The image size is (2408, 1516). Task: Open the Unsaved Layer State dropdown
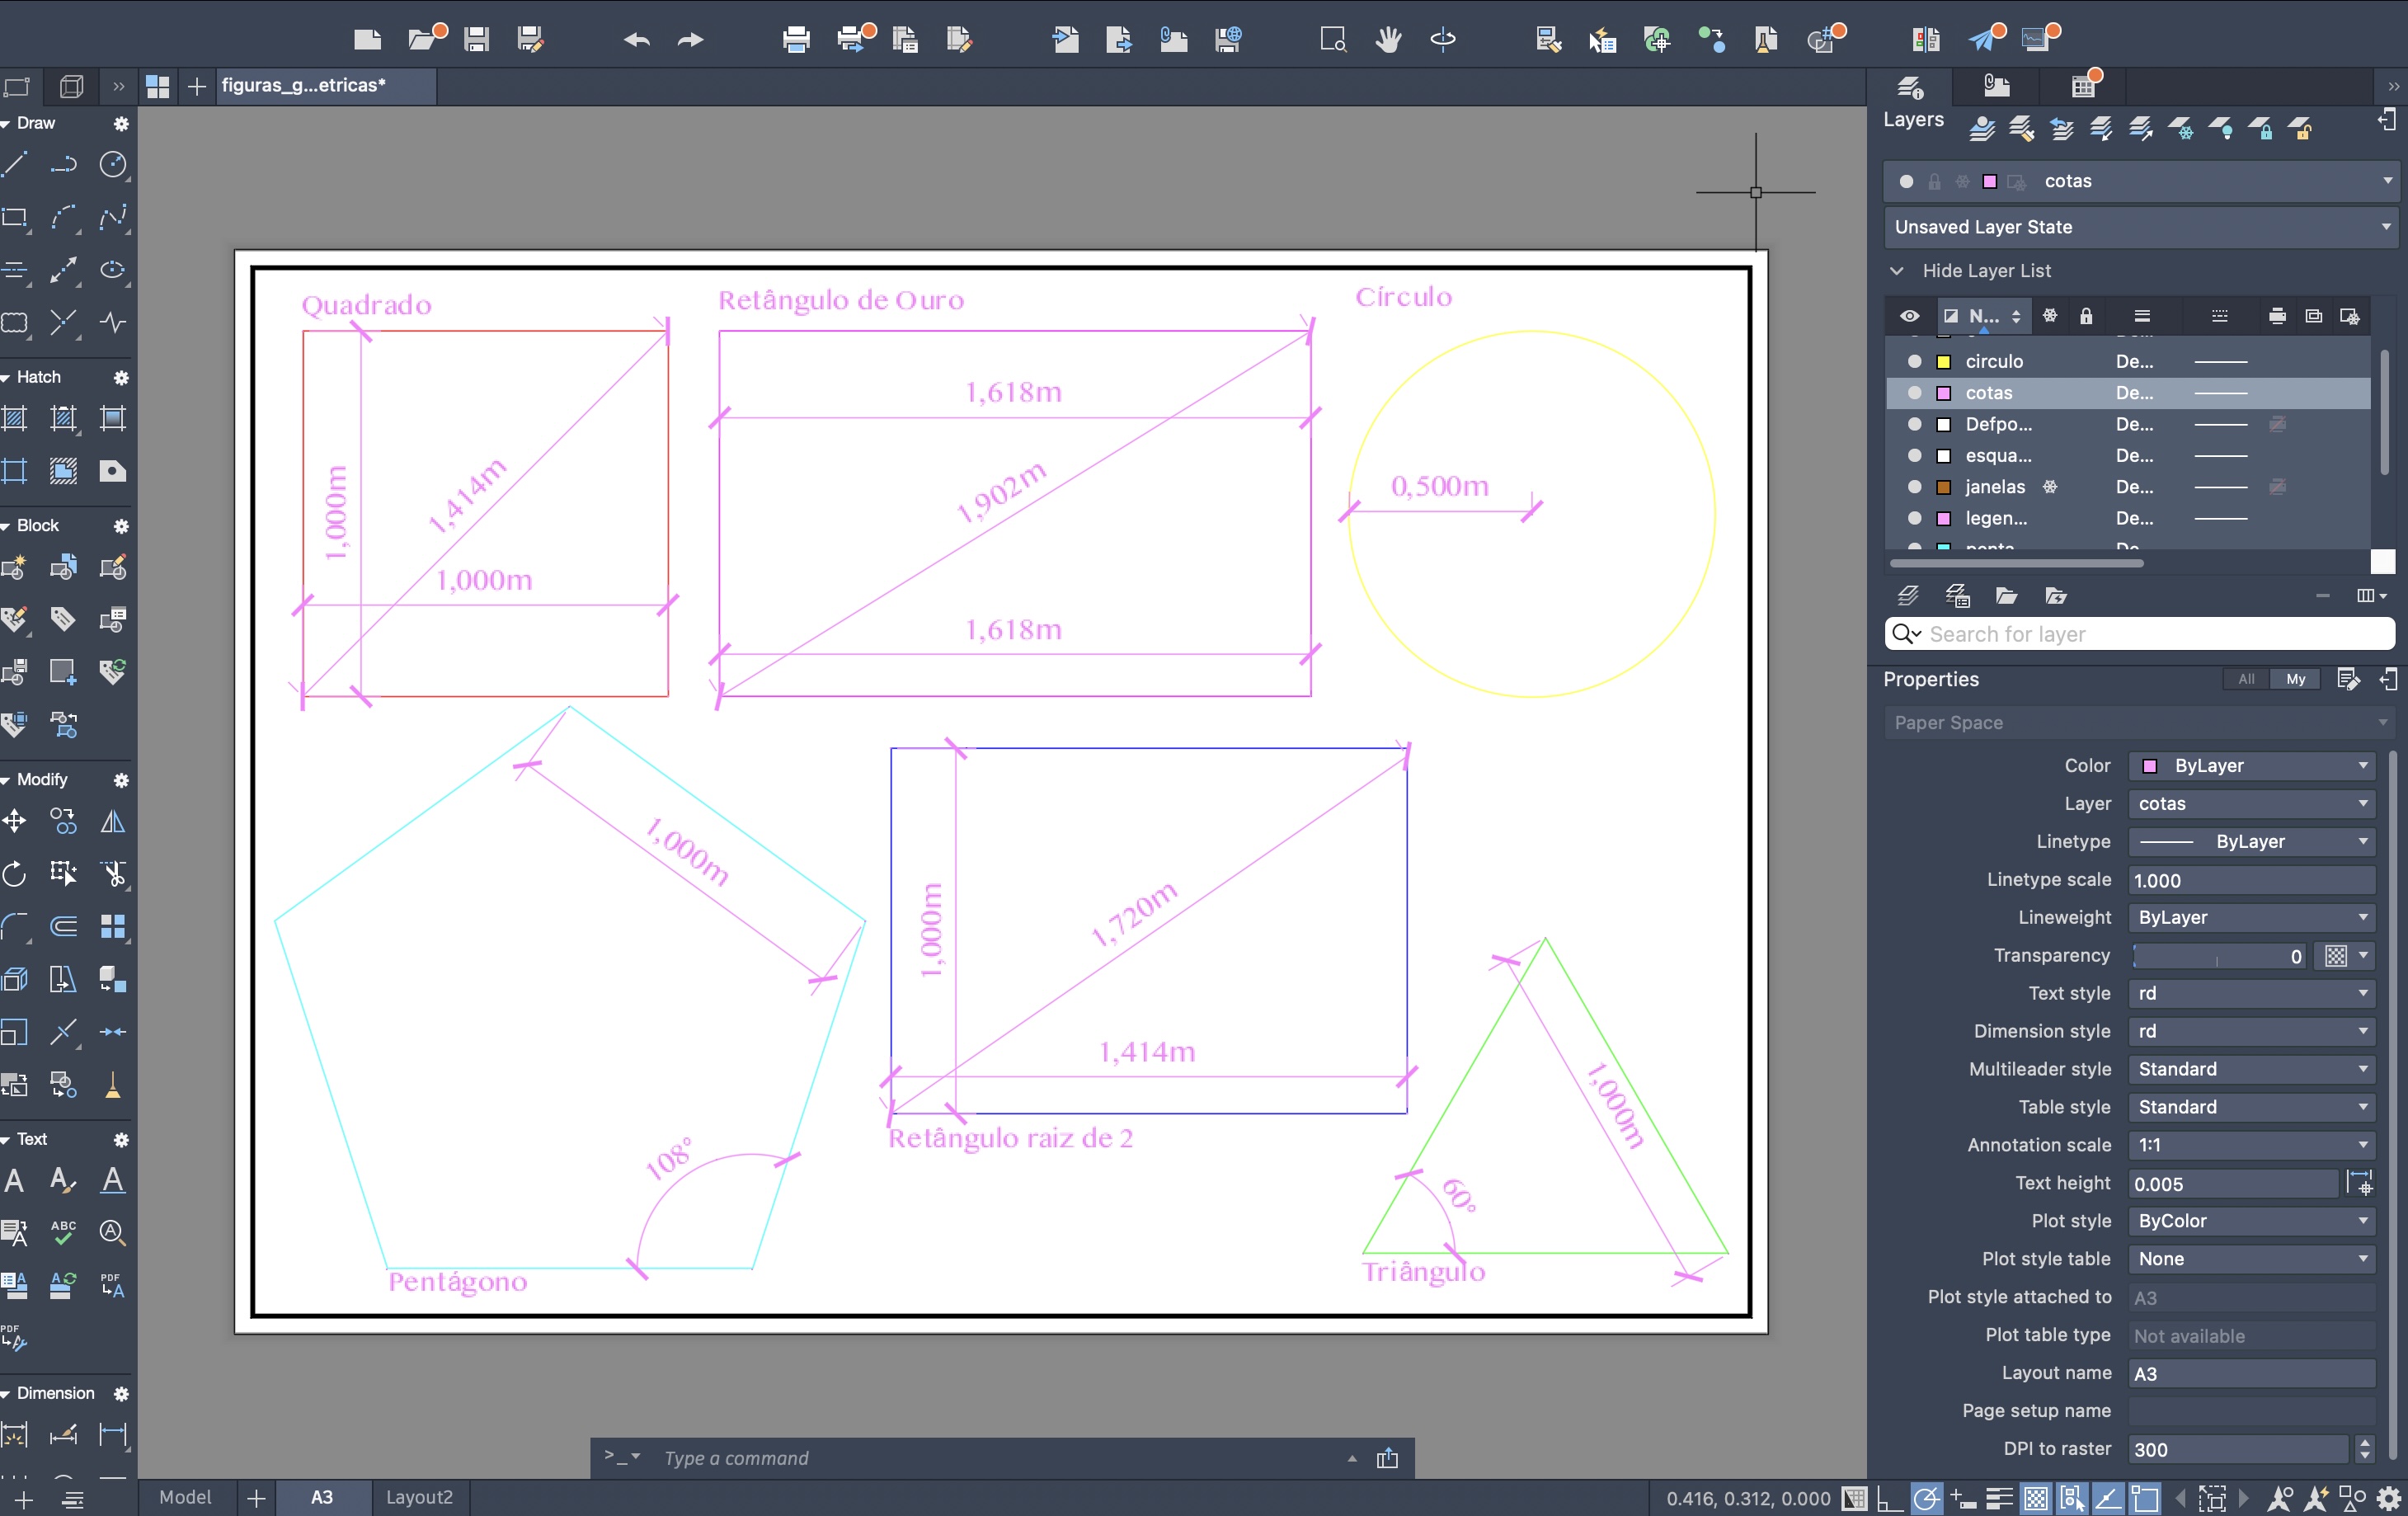pos(2387,227)
